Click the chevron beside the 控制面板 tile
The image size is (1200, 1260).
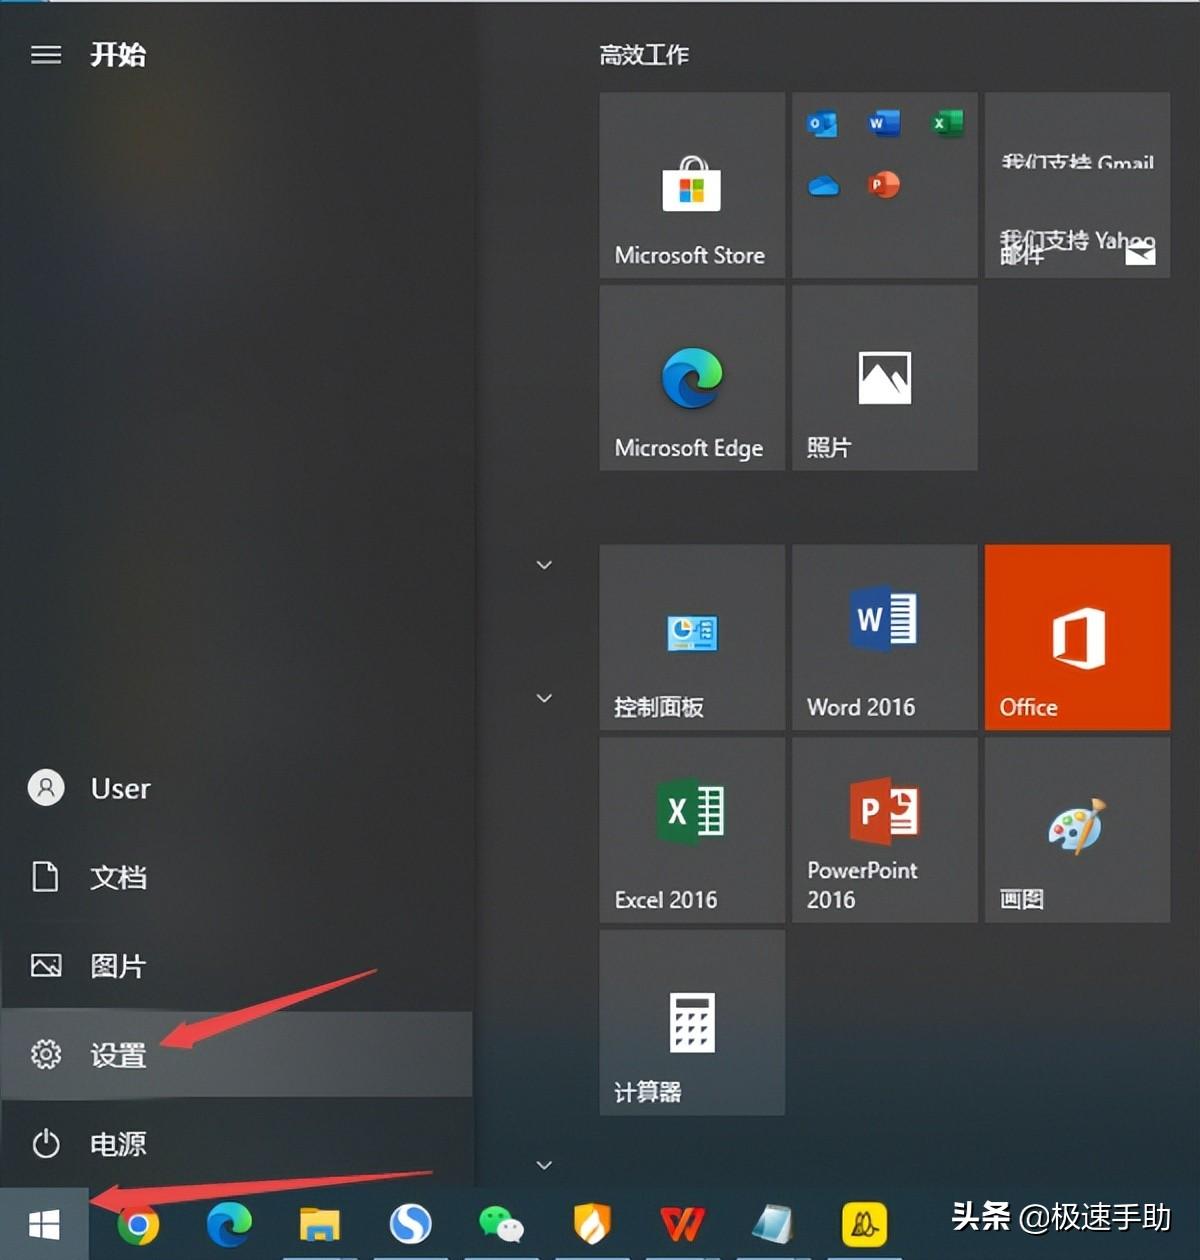point(544,698)
